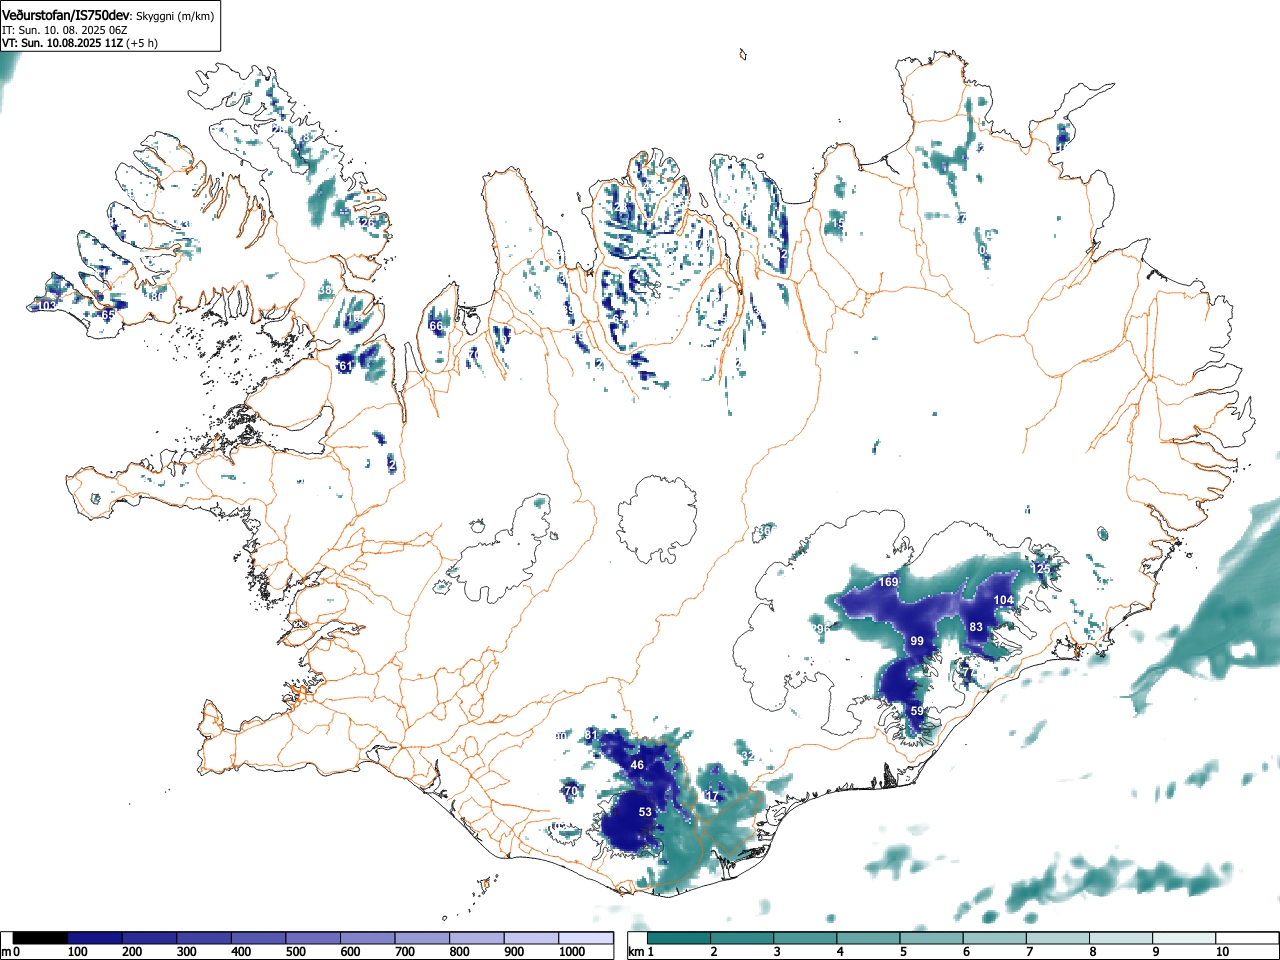The height and width of the screenshot is (960, 1280).
Task: Click the 'm' unit label of the meter legend
Action: pos(6,952)
